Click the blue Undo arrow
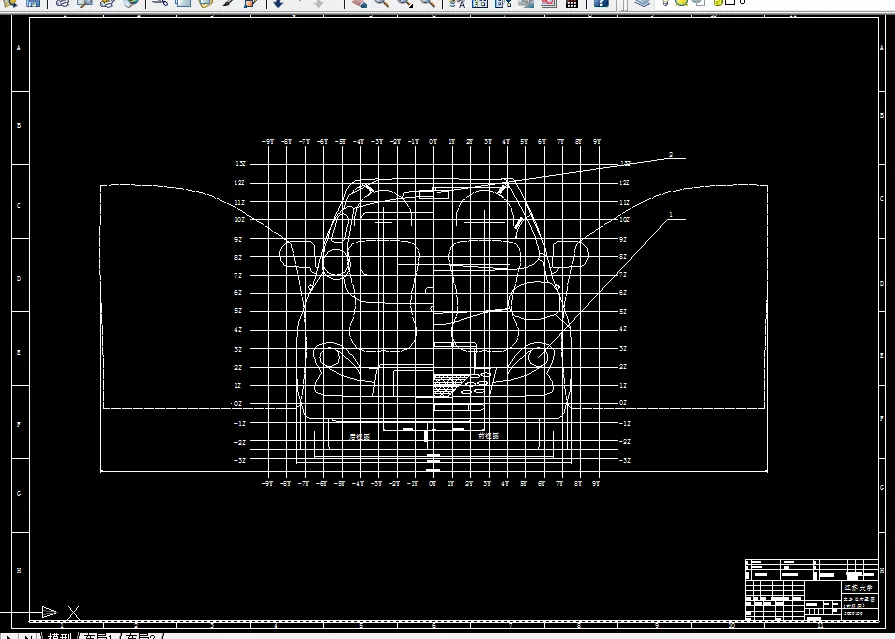Screen dimensions: 895x639 tap(279, 3)
